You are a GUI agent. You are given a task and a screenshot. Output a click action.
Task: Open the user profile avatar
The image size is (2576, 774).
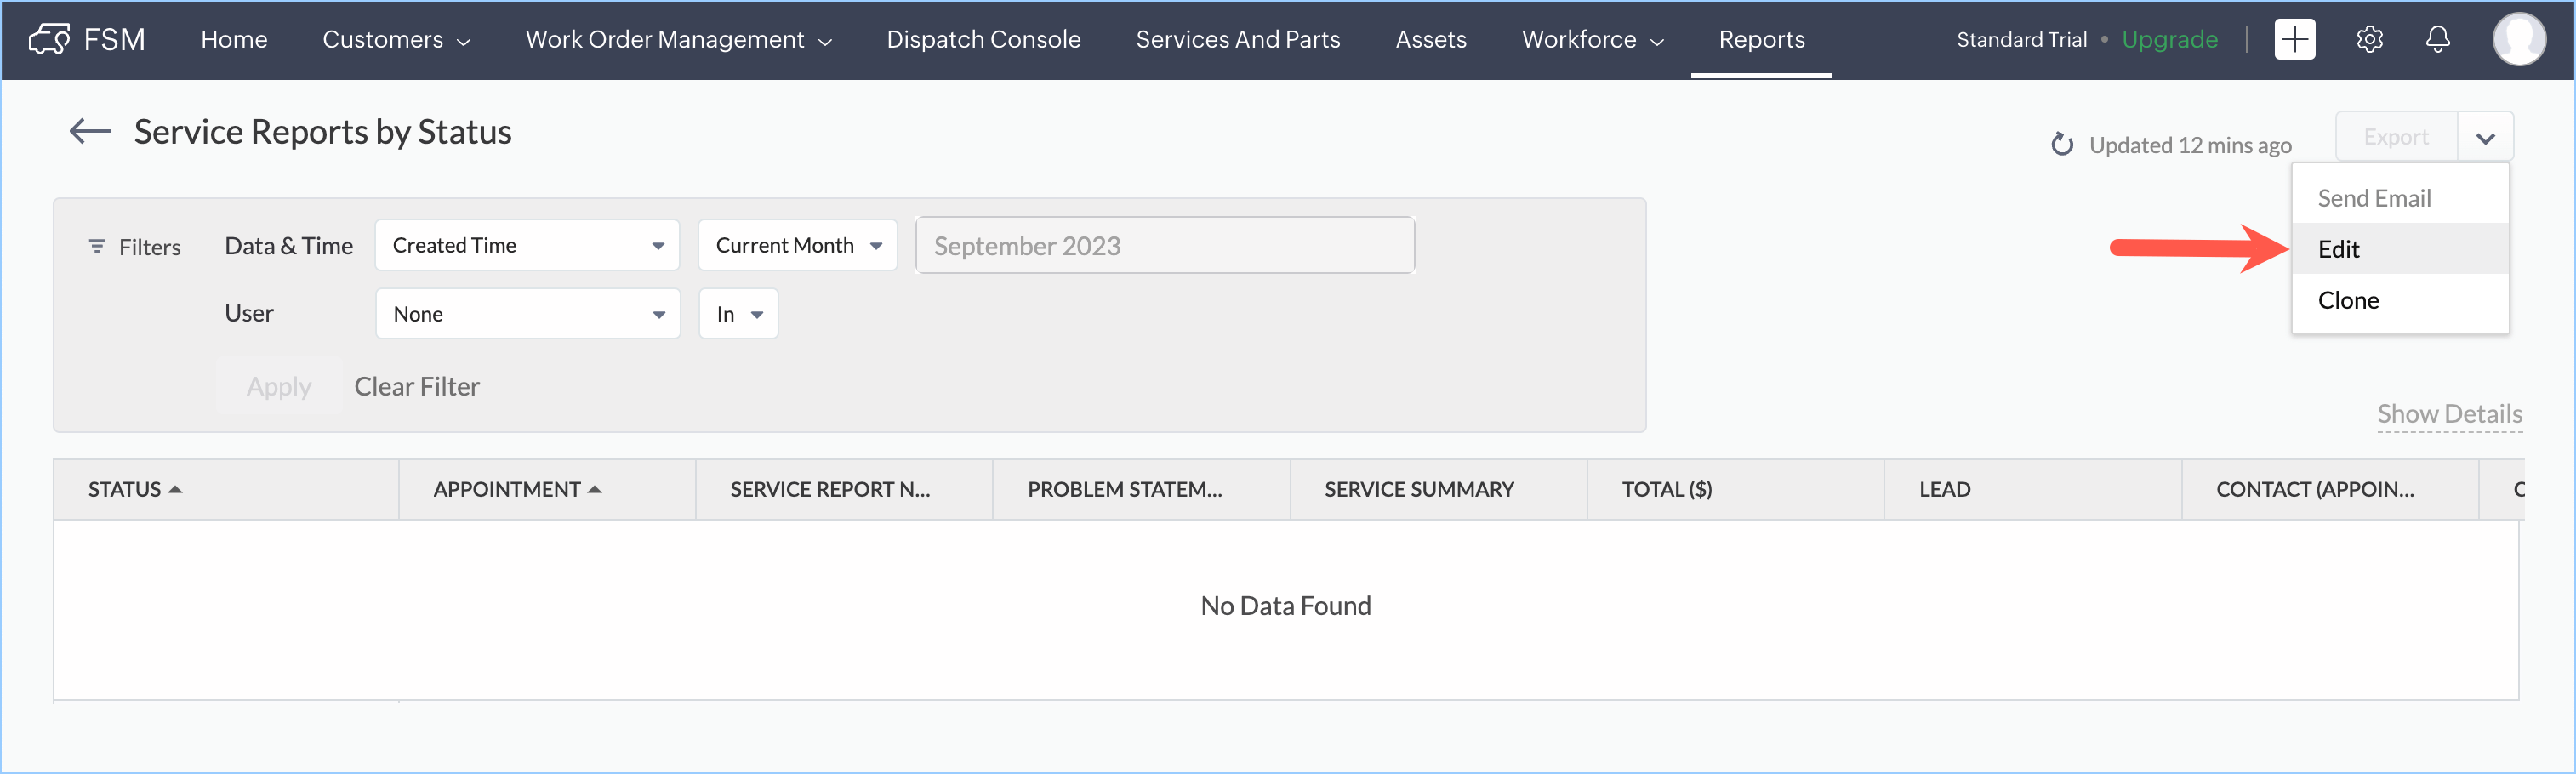pos(2519,39)
